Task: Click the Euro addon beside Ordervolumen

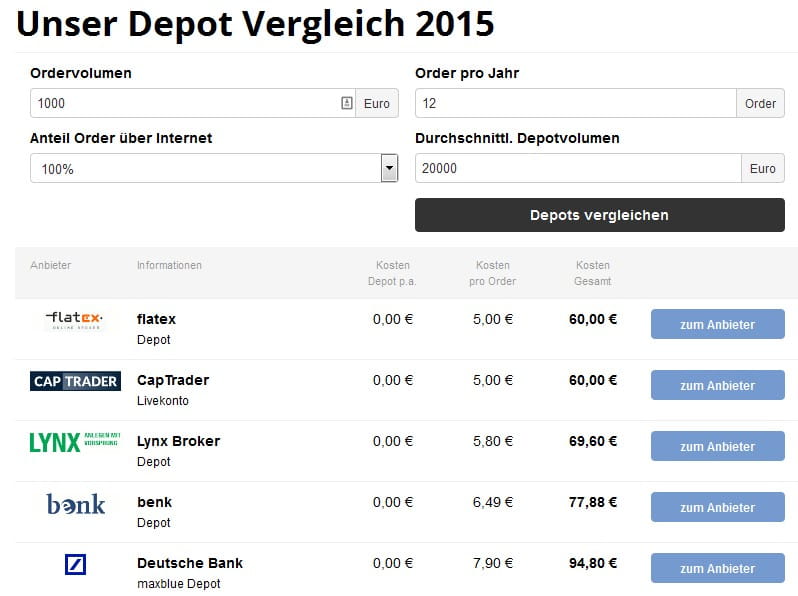Action: click(x=377, y=103)
